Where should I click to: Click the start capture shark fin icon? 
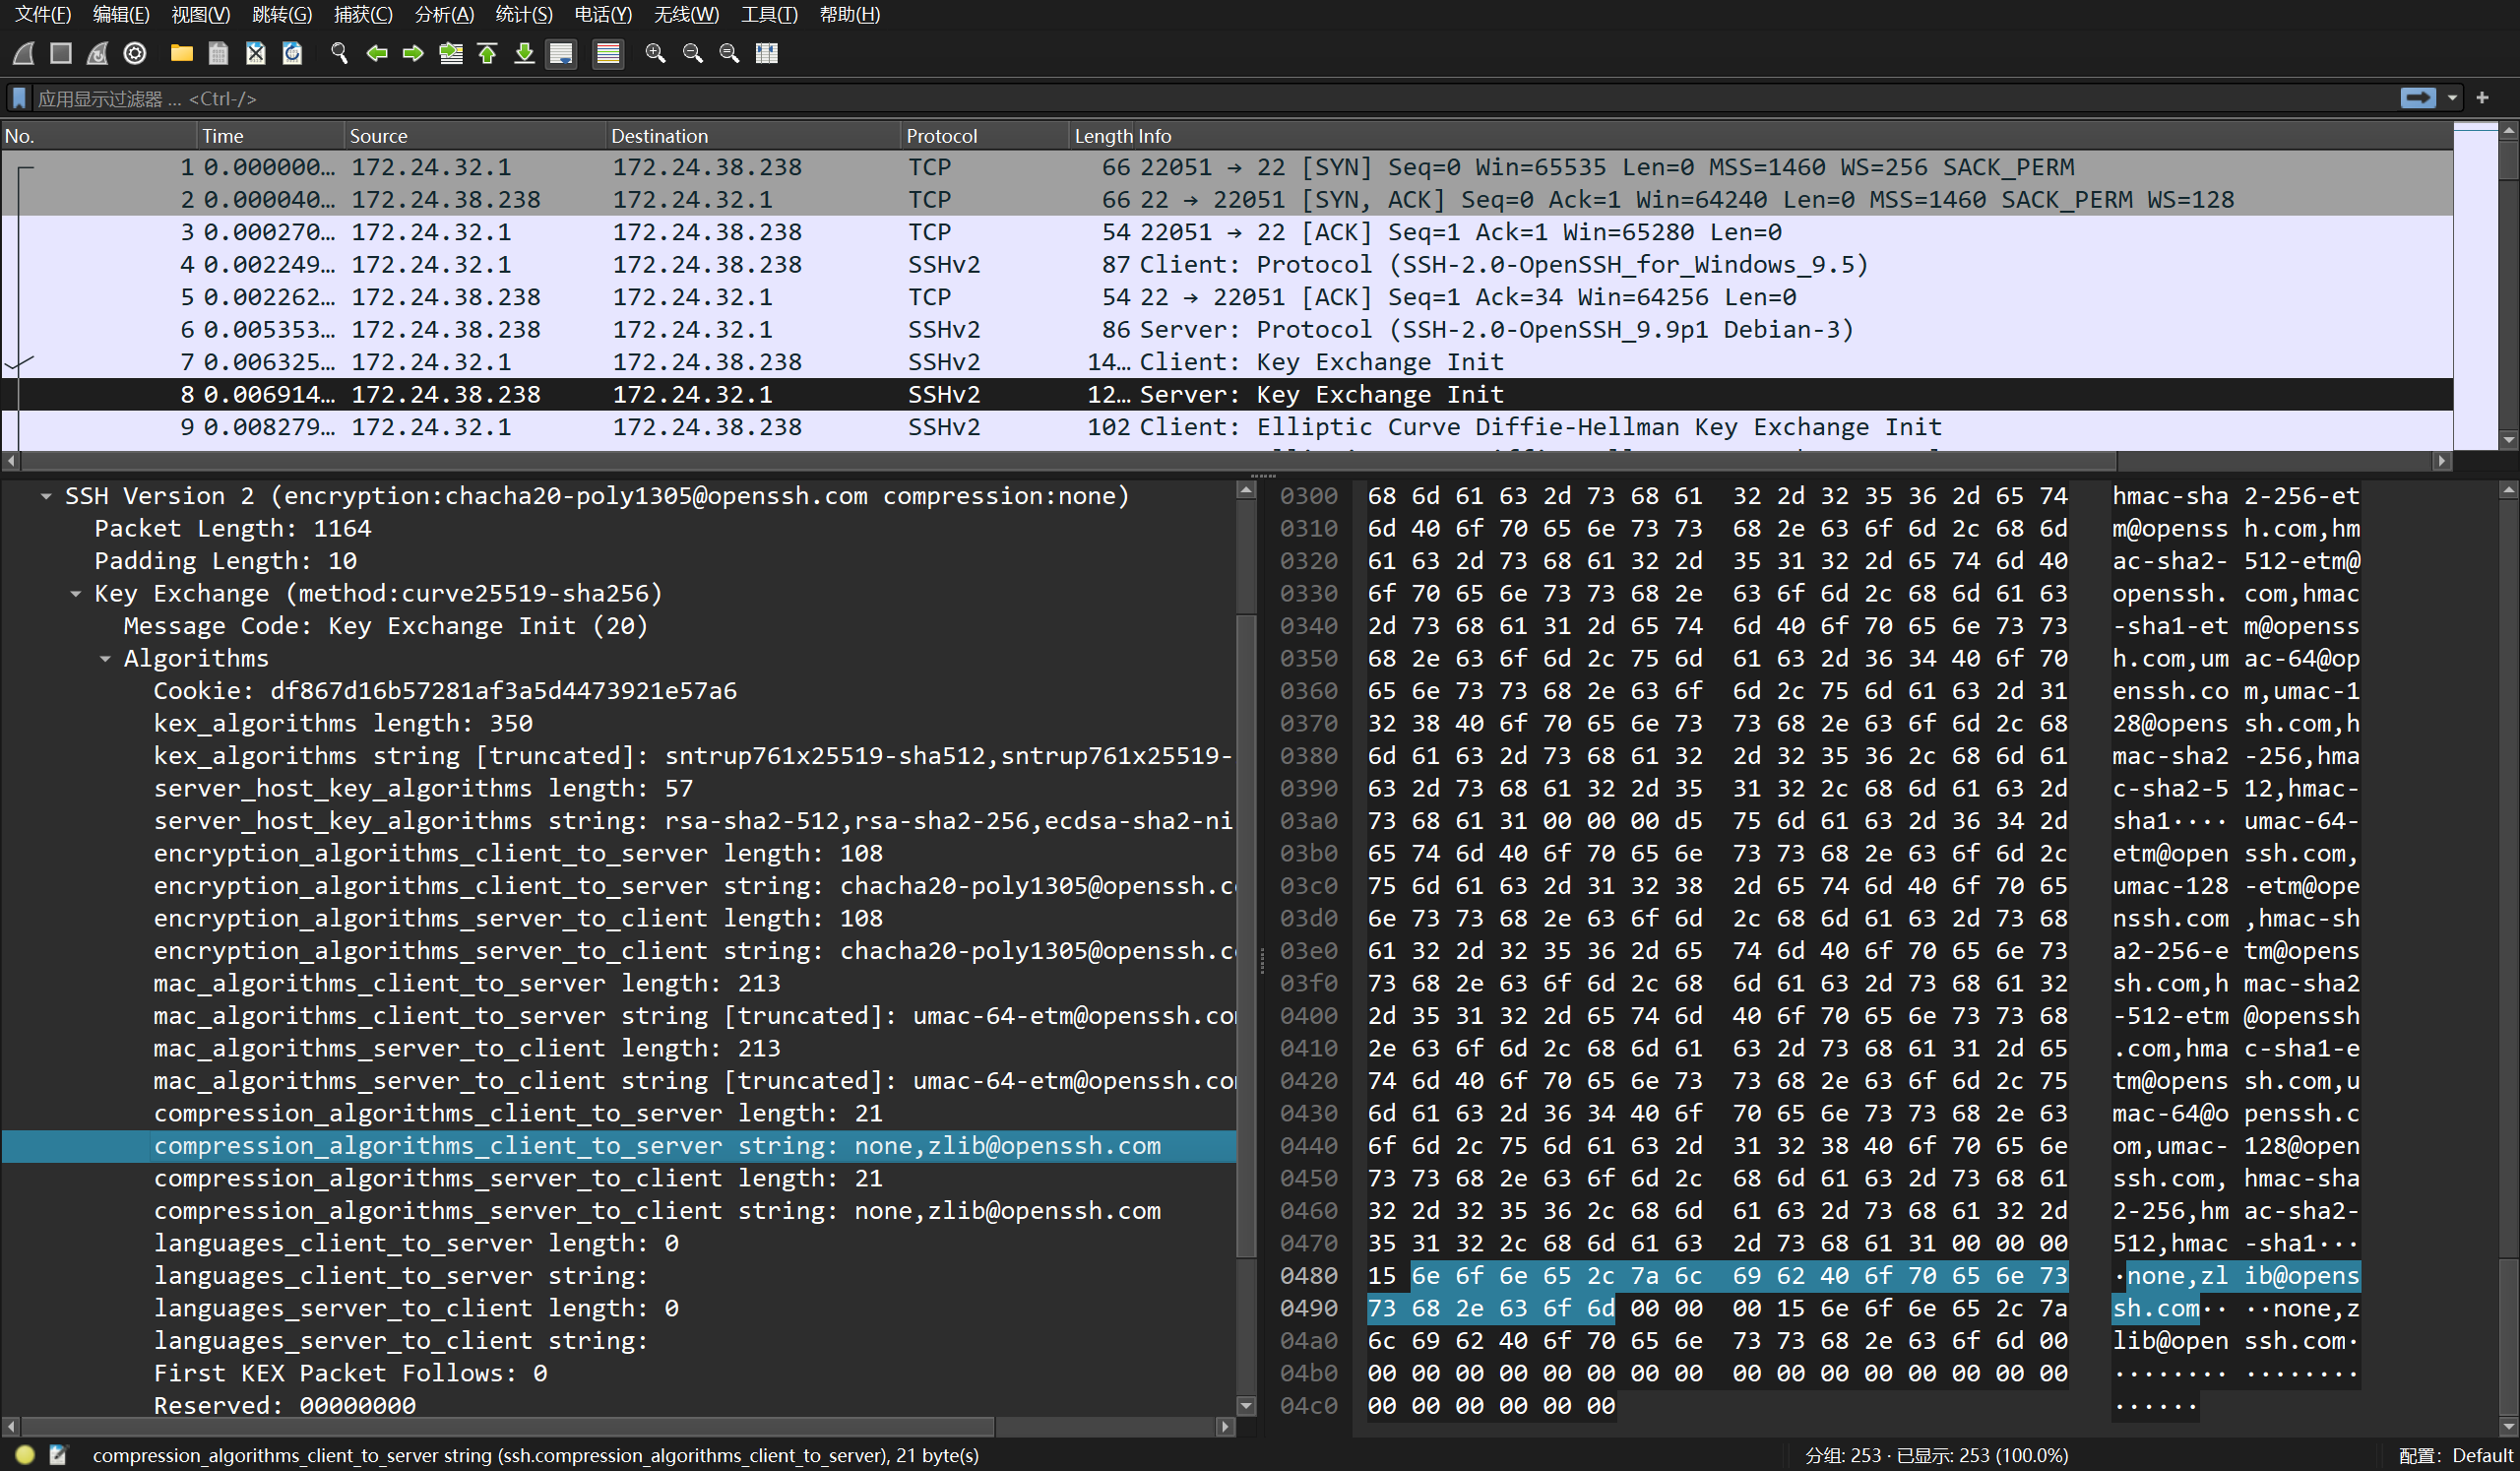24,53
